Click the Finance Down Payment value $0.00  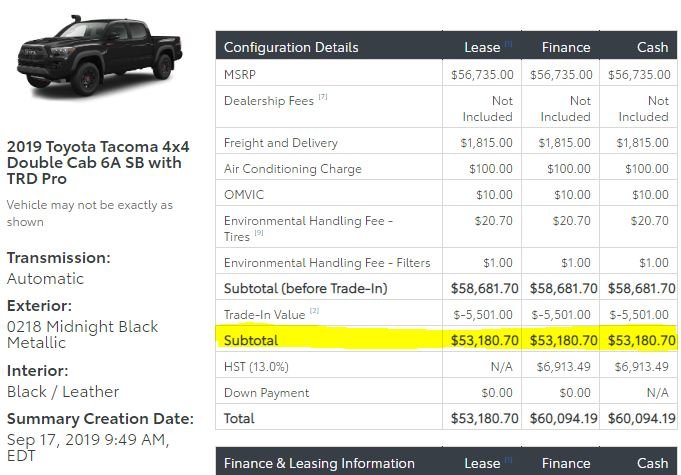point(575,393)
